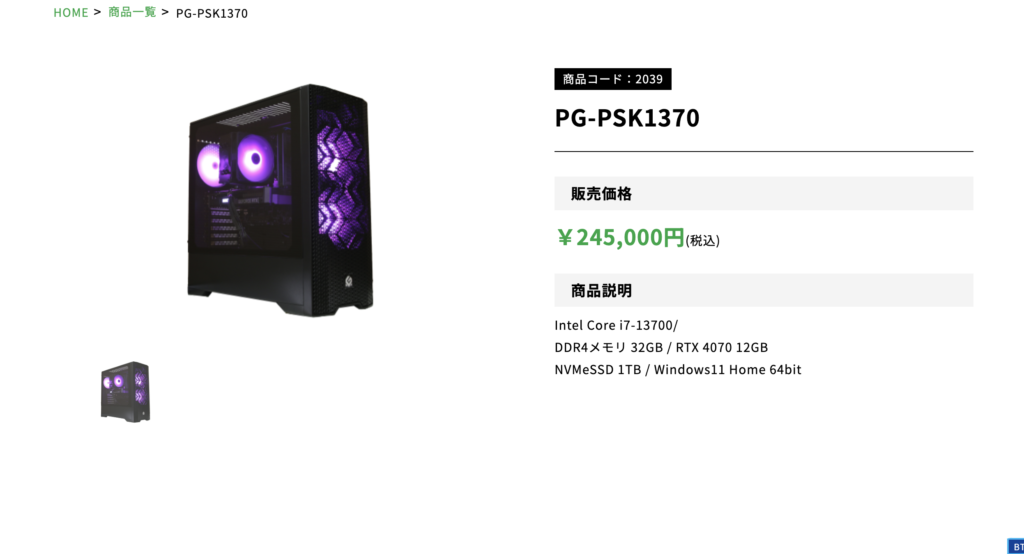Click the first > breadcrumb separator after HOME

tap(97, 12)
